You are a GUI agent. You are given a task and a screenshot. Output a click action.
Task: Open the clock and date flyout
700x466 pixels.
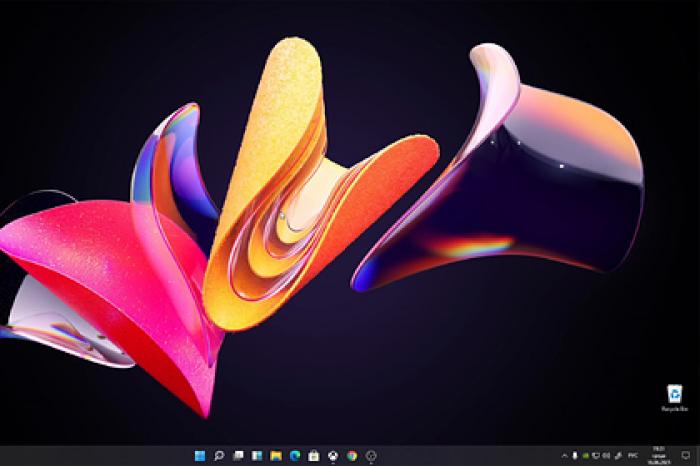click(x=659, y=456)
